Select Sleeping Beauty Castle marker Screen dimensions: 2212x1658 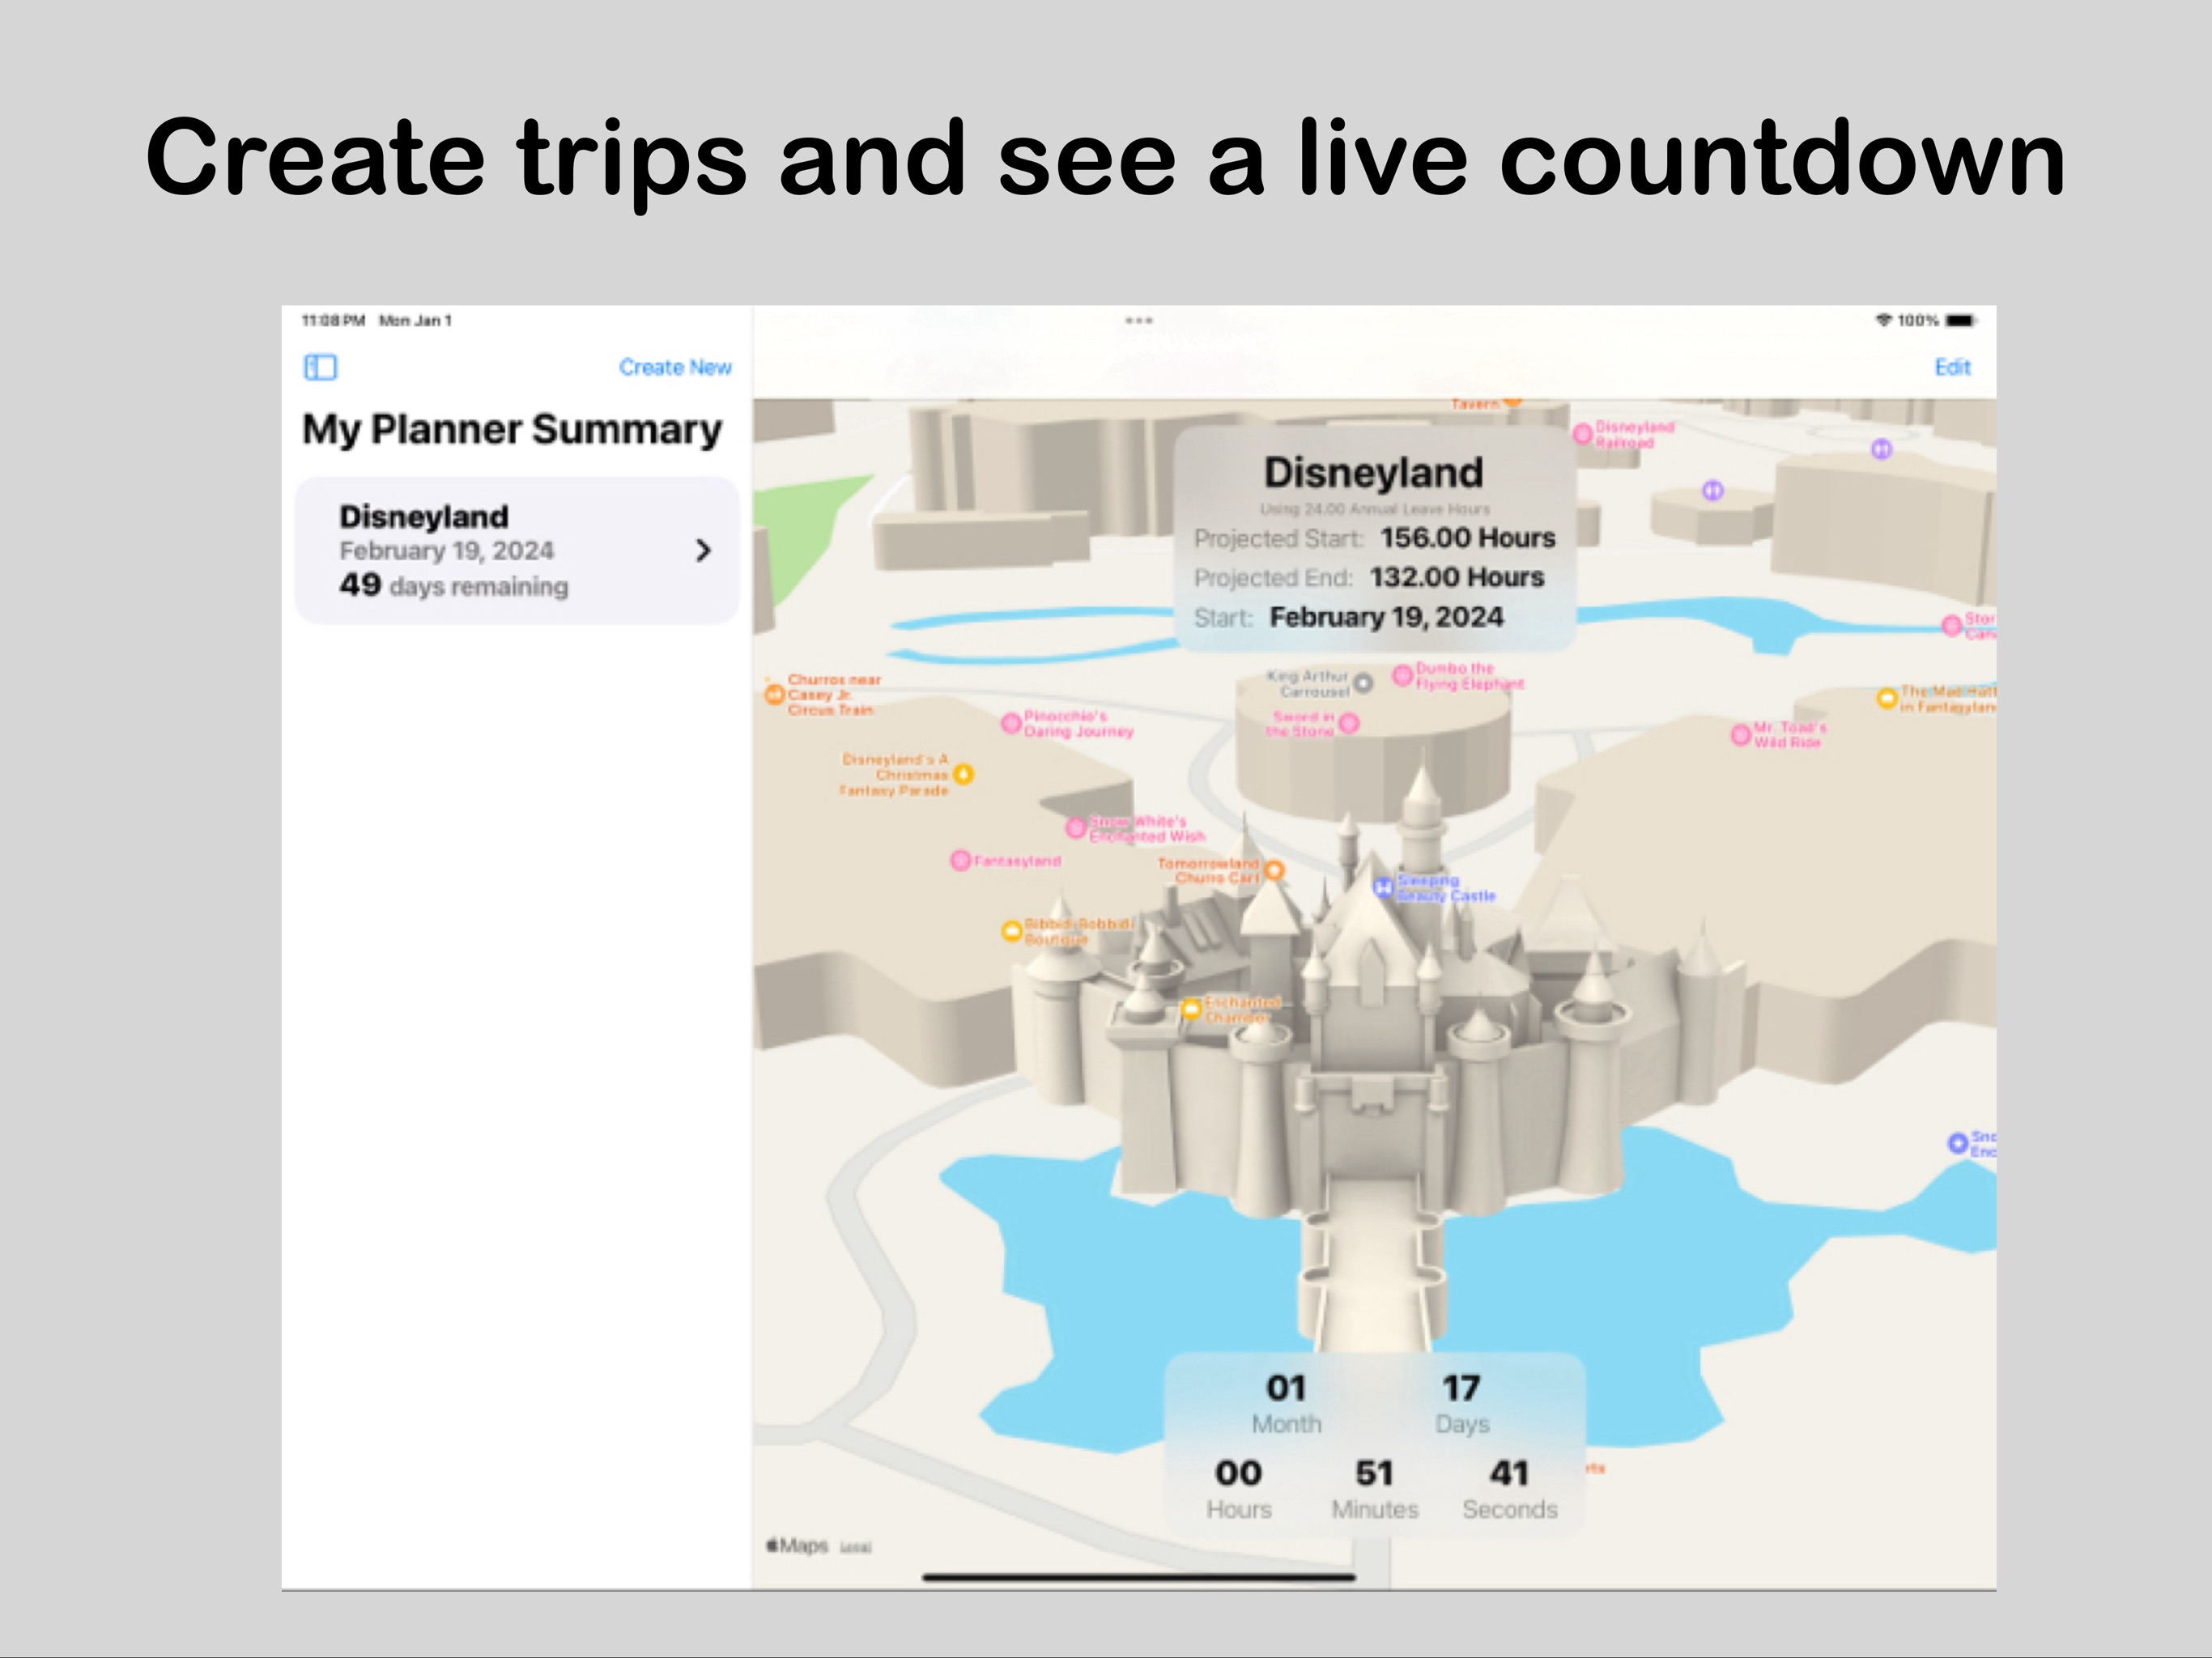[x=1384, y=887]
